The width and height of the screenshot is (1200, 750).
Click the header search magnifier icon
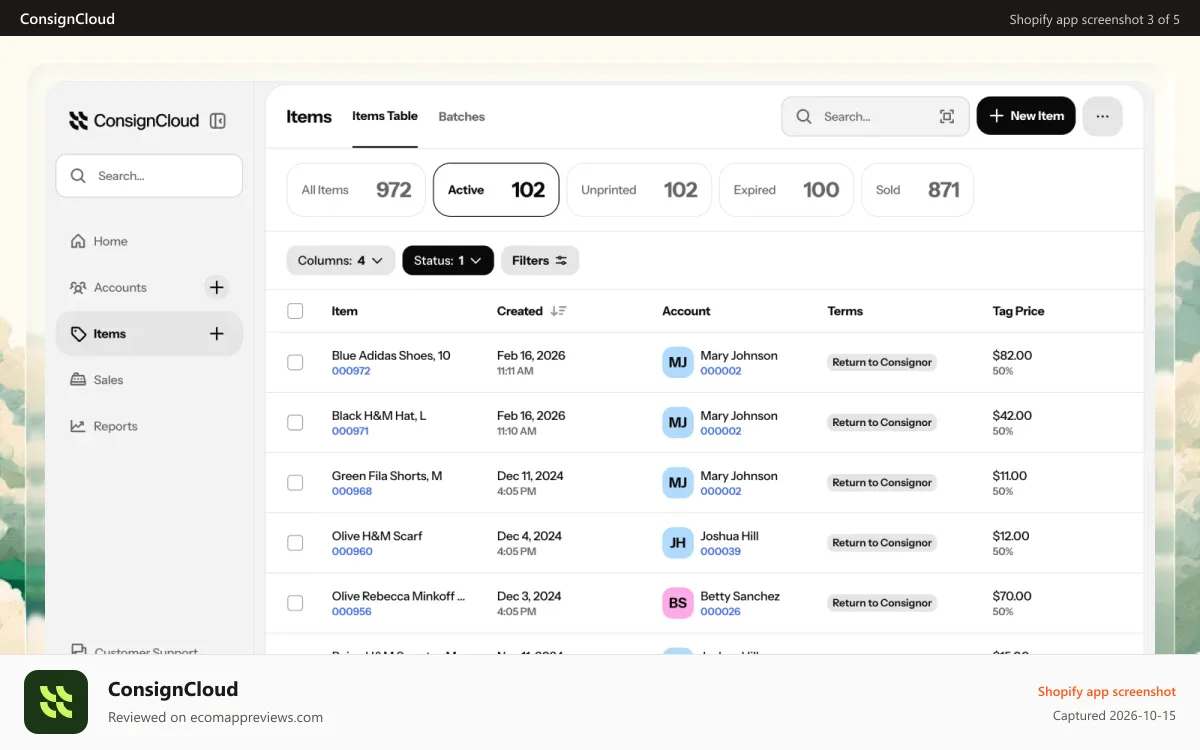click(x=804, y=117)
